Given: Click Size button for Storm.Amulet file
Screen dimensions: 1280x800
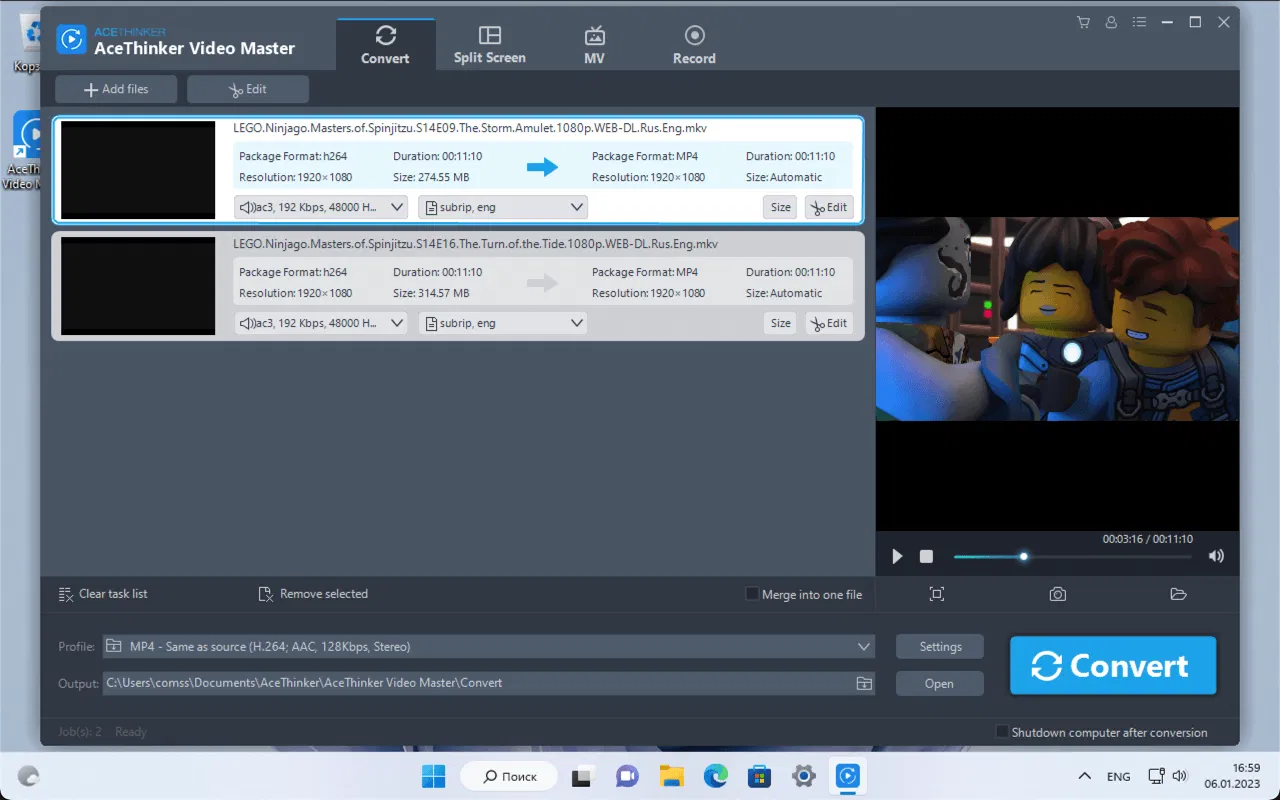Looking at the screenshot, I should coord(780,207).
